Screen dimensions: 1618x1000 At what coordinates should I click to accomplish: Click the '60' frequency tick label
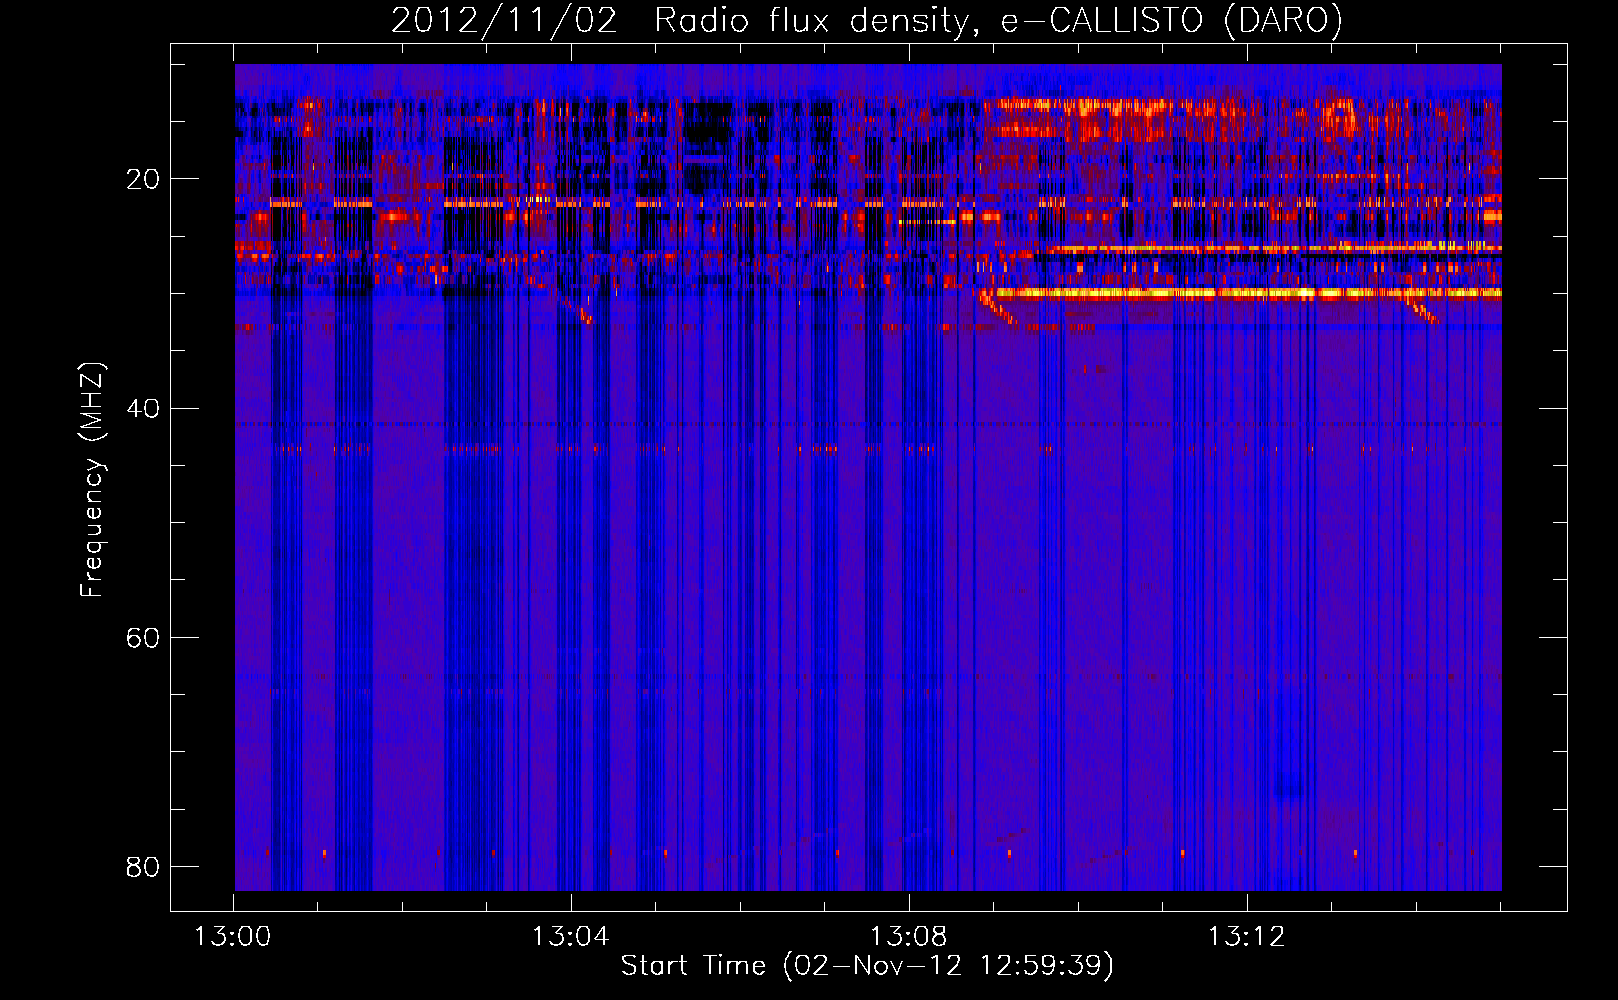tap(143, 638)
